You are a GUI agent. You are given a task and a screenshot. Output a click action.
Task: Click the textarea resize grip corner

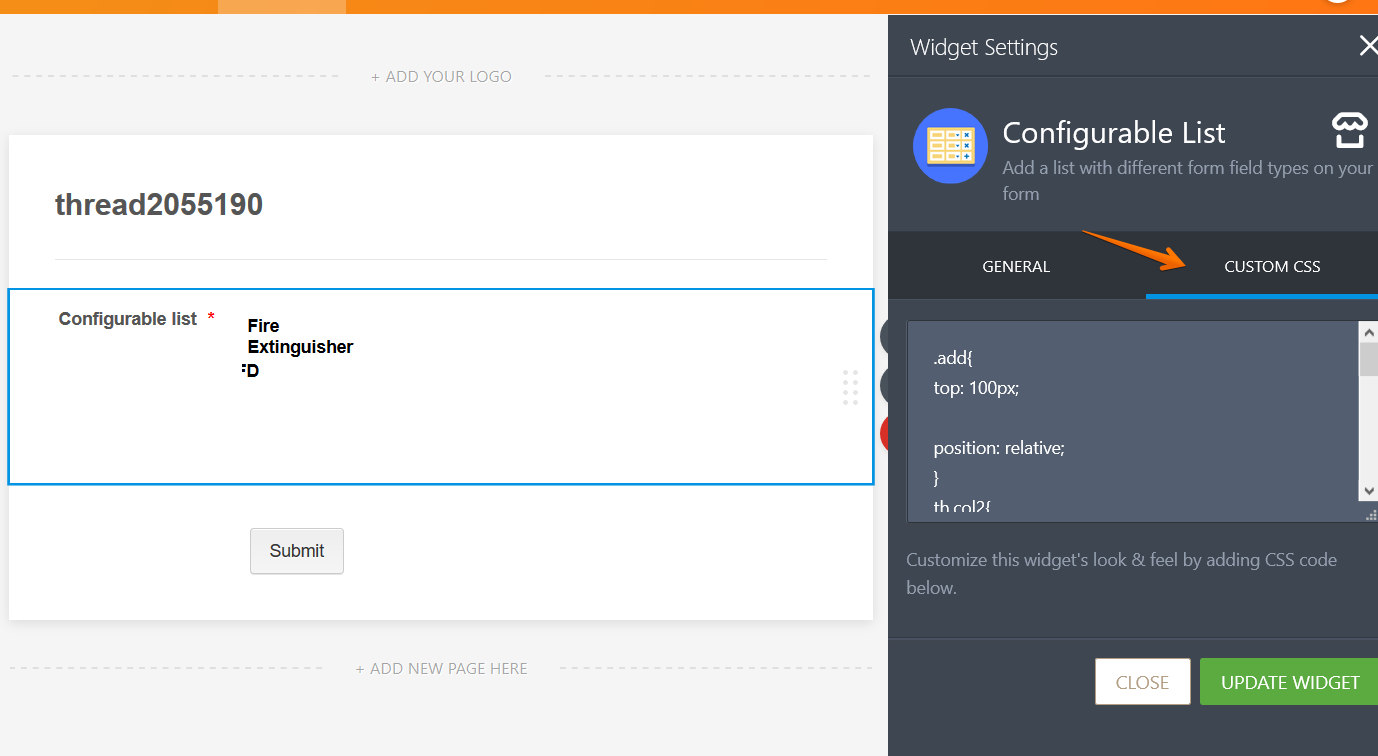click(1370, 514)
